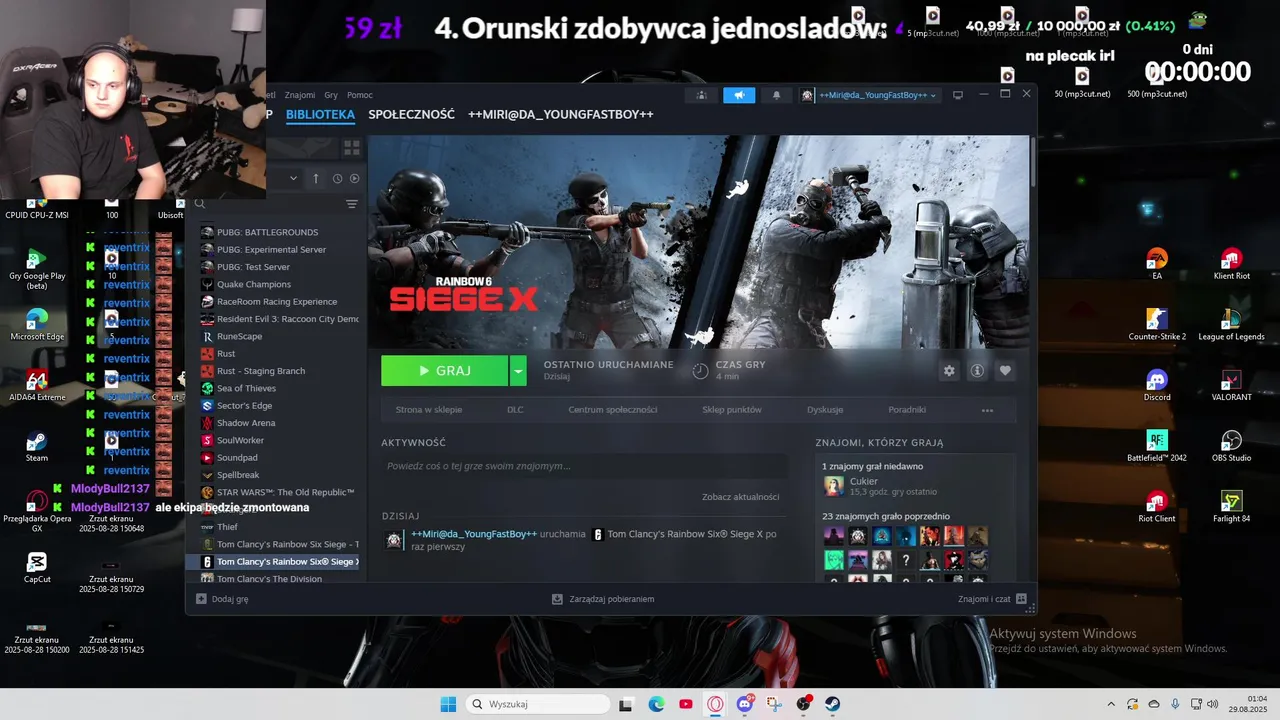Open the Windows Start menu
Viewport: 1280px width, 720px height.
coord(448,704)
